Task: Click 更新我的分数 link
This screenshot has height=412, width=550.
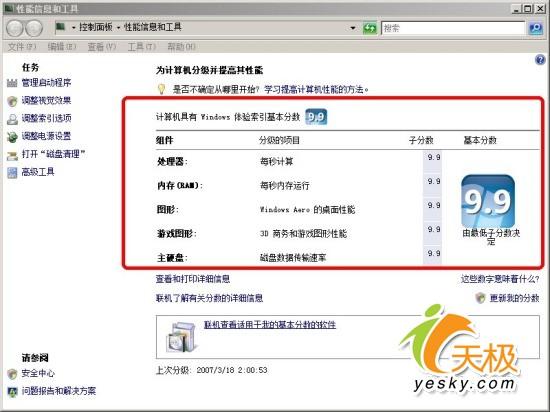Action: pos(514,298)
